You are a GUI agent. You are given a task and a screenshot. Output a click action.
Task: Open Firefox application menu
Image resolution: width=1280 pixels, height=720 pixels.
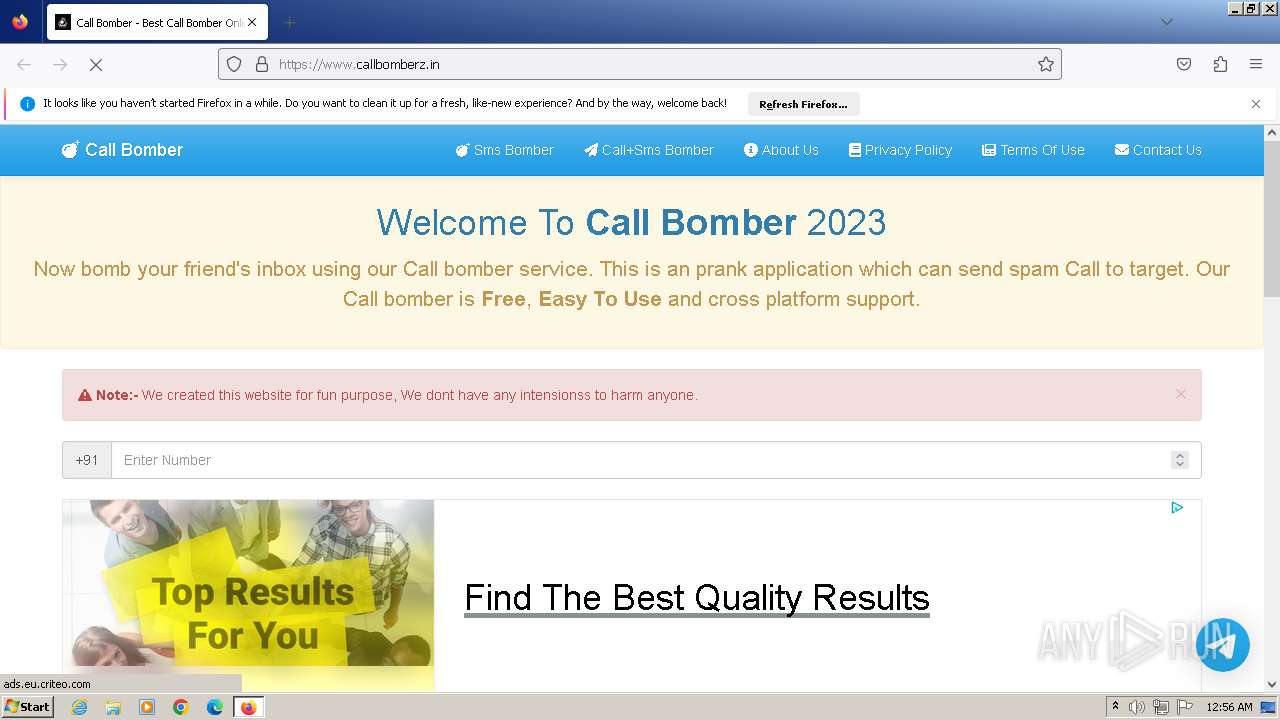pos(1256,64)
